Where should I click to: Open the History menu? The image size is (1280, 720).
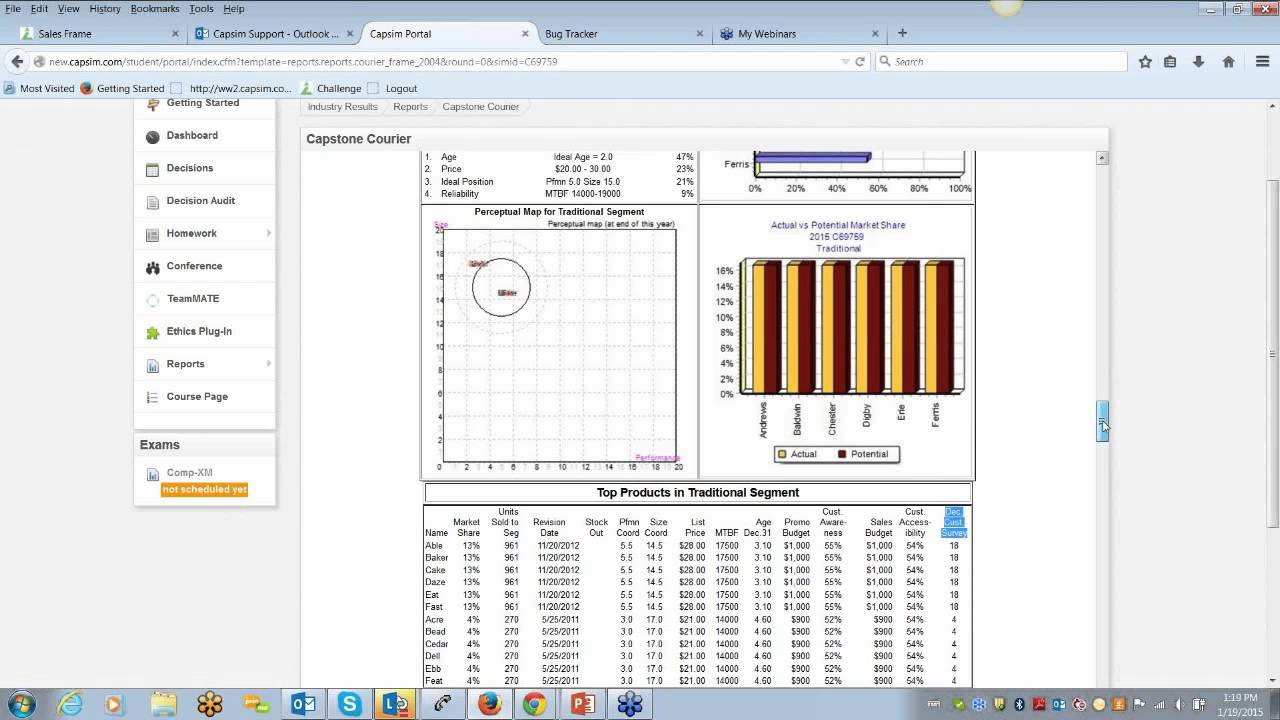[105, 8]
